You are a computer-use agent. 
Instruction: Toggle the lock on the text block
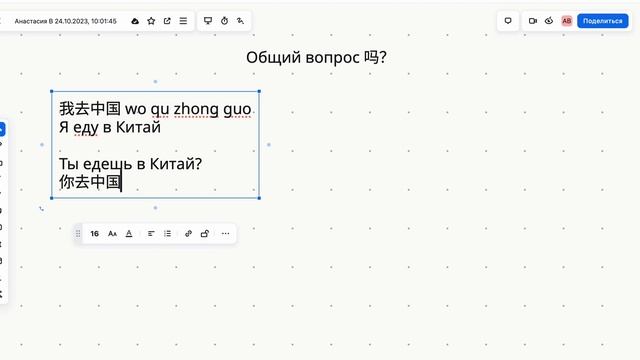pyautogui.click(x=205, y=233)
